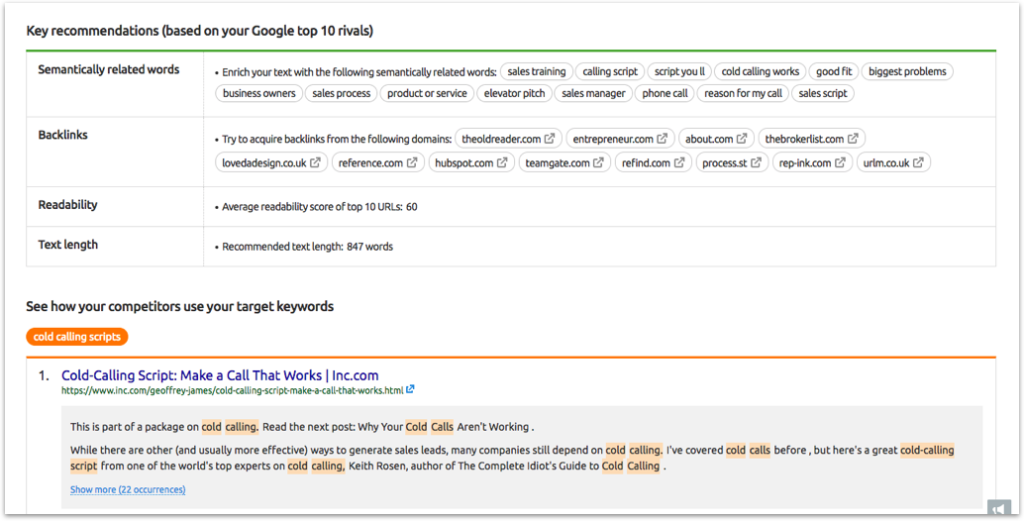Click the 'Backlinks' row label
The image size is (1024, 521).
click(63, 135)
